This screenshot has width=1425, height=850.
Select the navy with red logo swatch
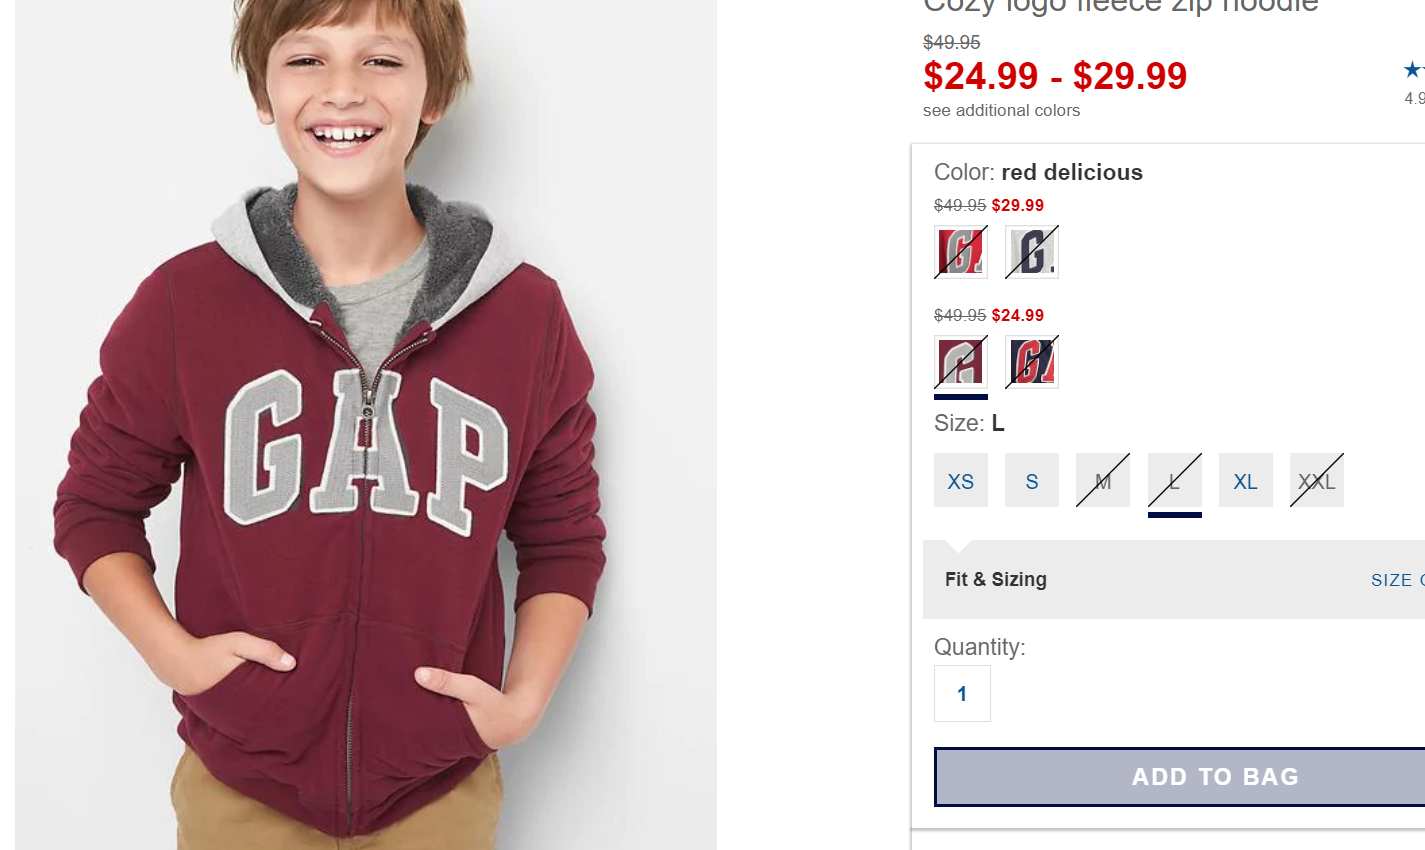pos(1031,362)
